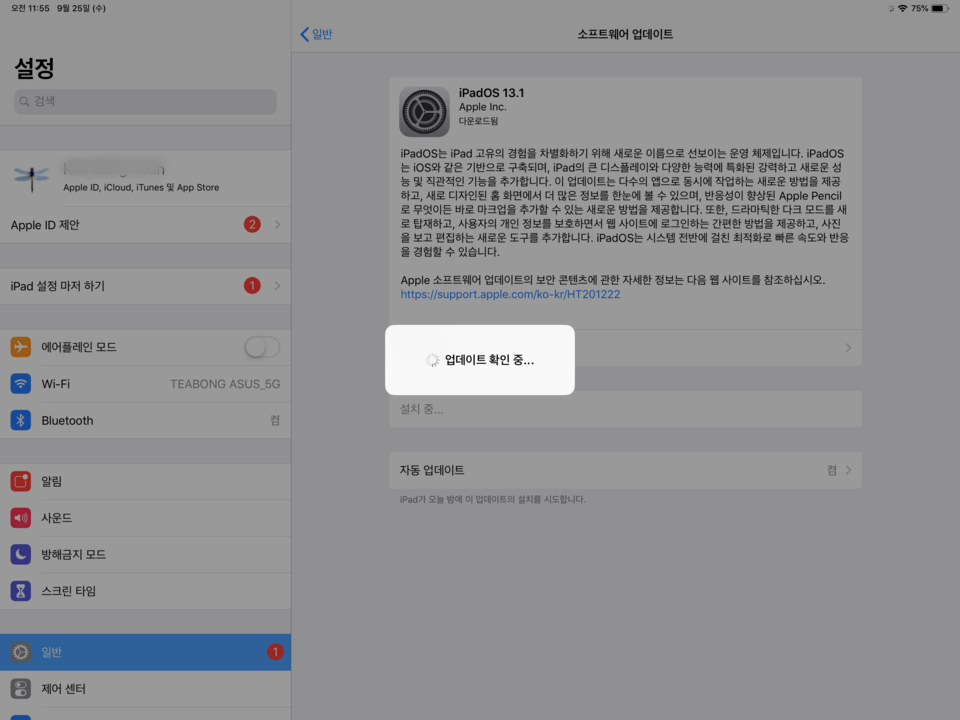
Task: Expand the iPad 설정 마저 하기 chevron
Action: (277, 285)
